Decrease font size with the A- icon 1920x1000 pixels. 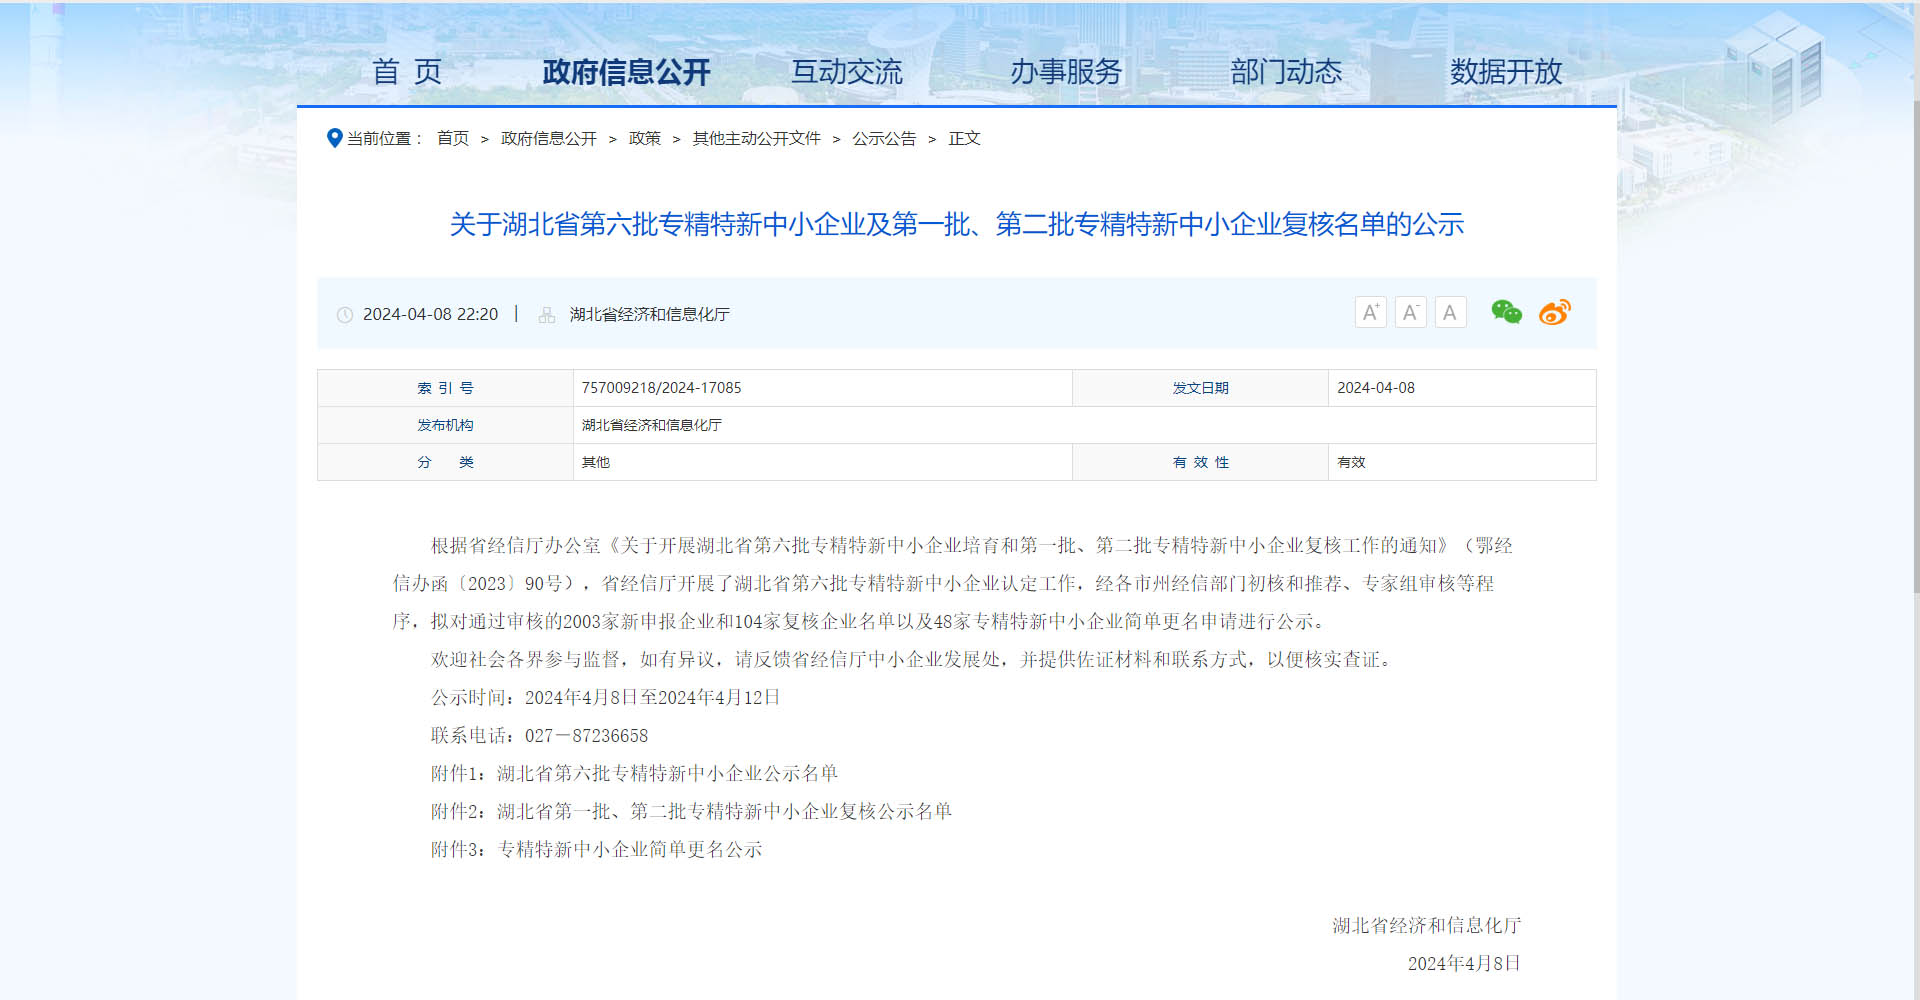coord(1410,313)
